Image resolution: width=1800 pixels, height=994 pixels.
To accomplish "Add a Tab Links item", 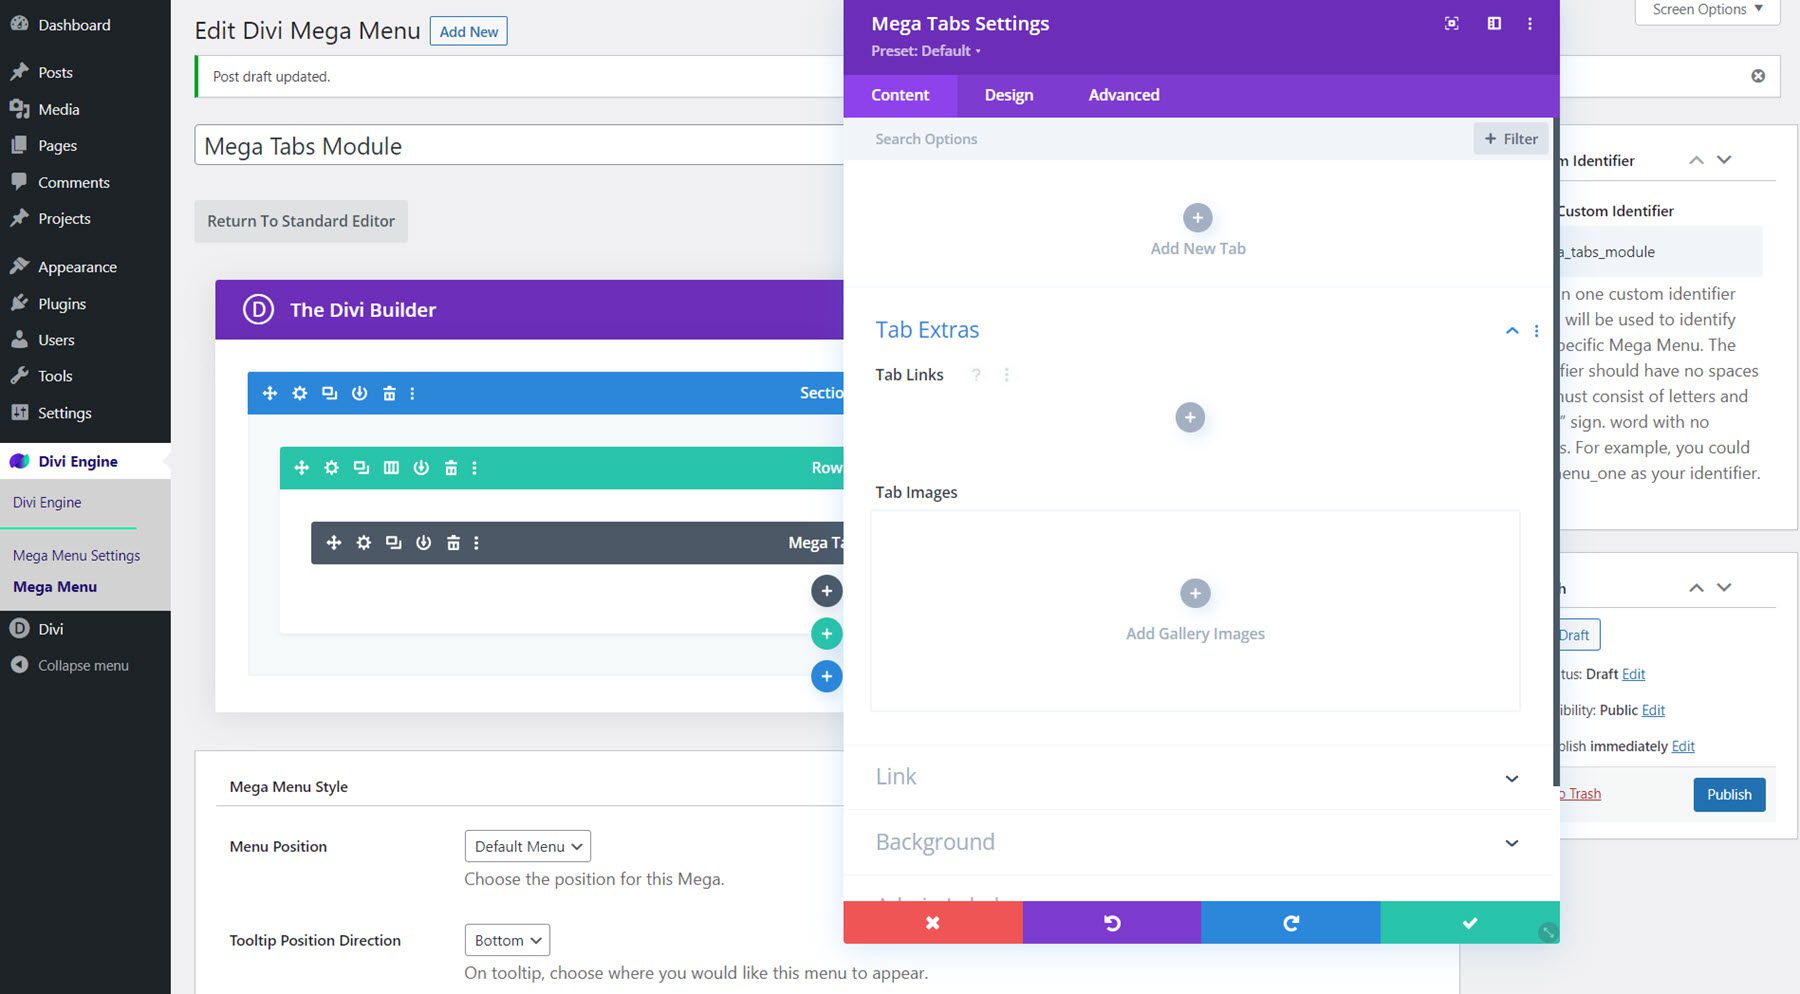I will 1190,417.
